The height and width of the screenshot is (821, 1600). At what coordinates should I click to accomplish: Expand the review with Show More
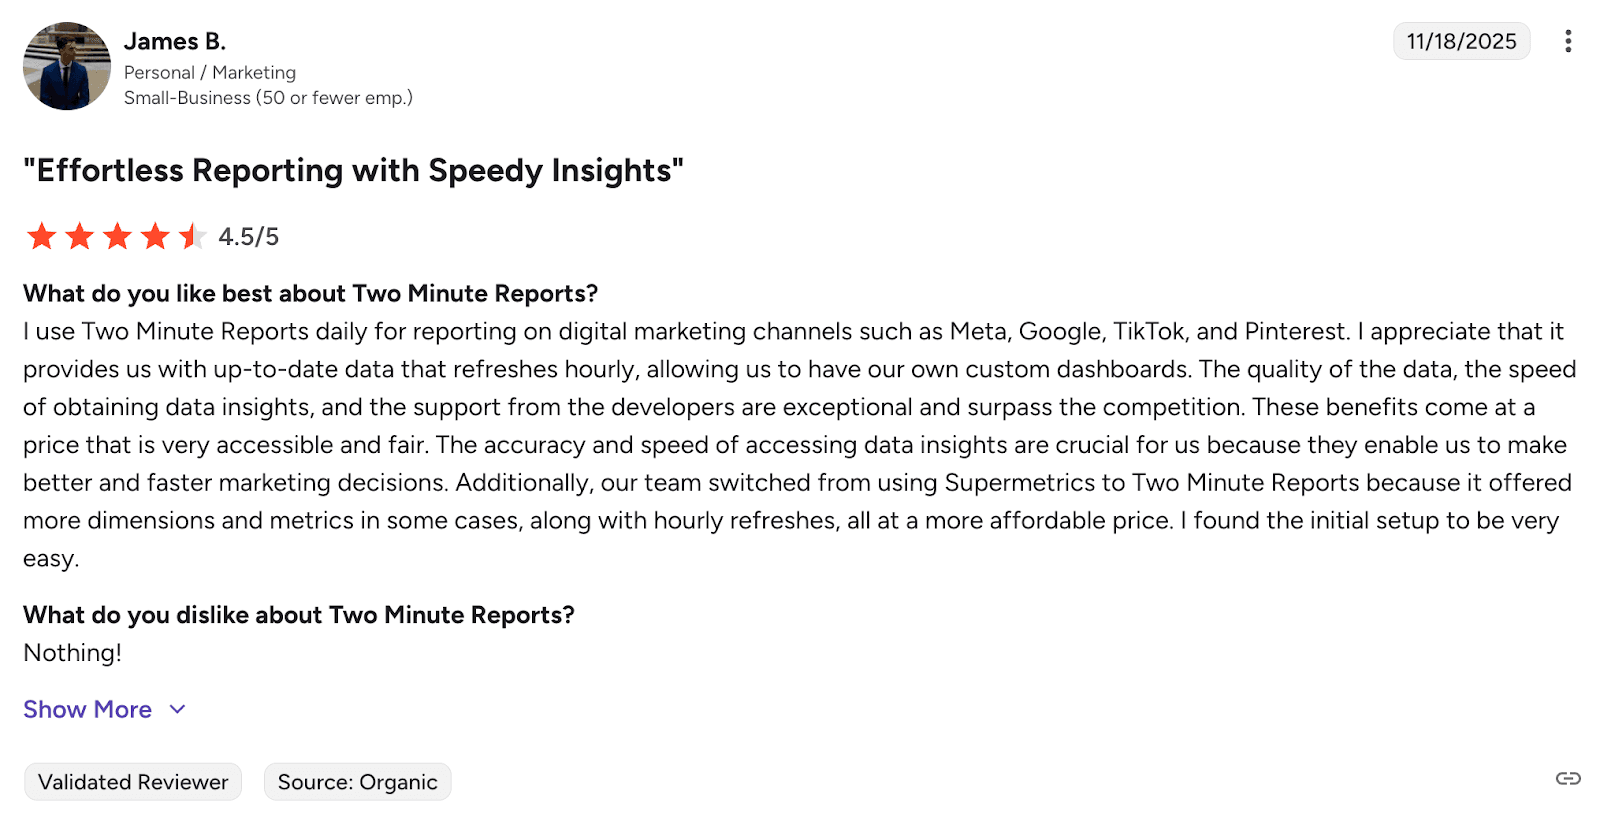(x=88, y=709)
